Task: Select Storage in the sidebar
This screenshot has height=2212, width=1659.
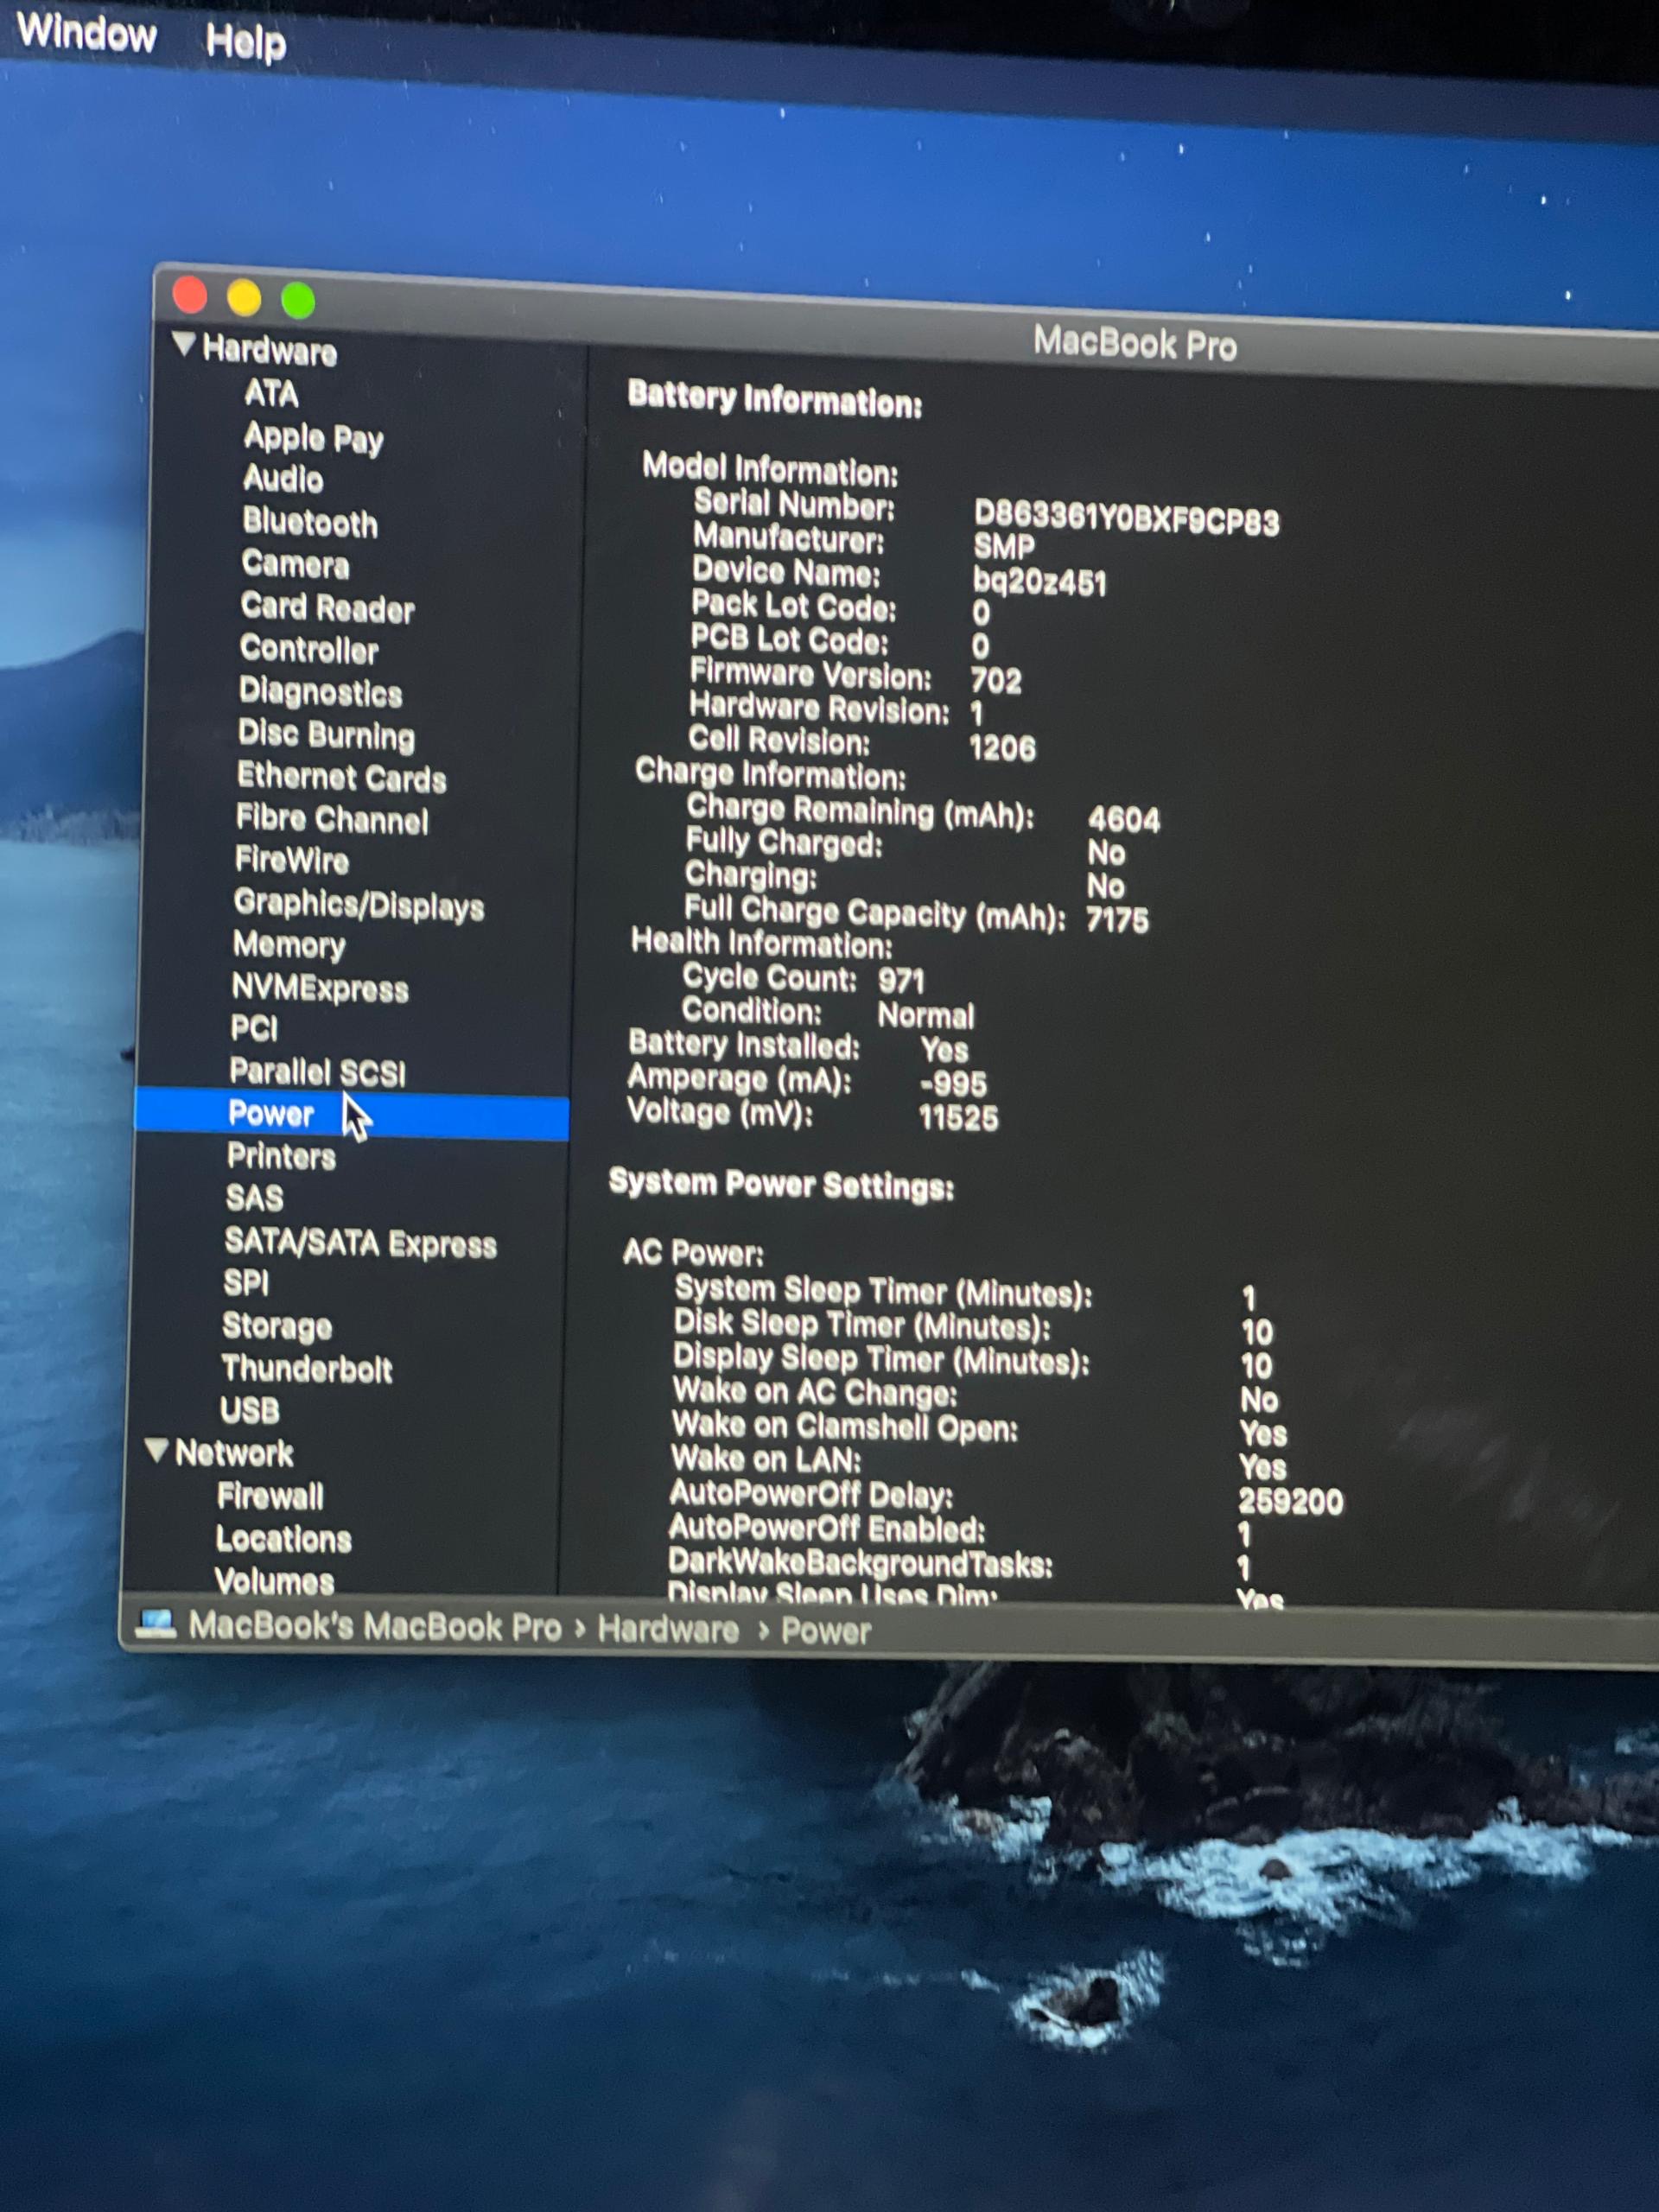Action: click(x=277, y=1326)
